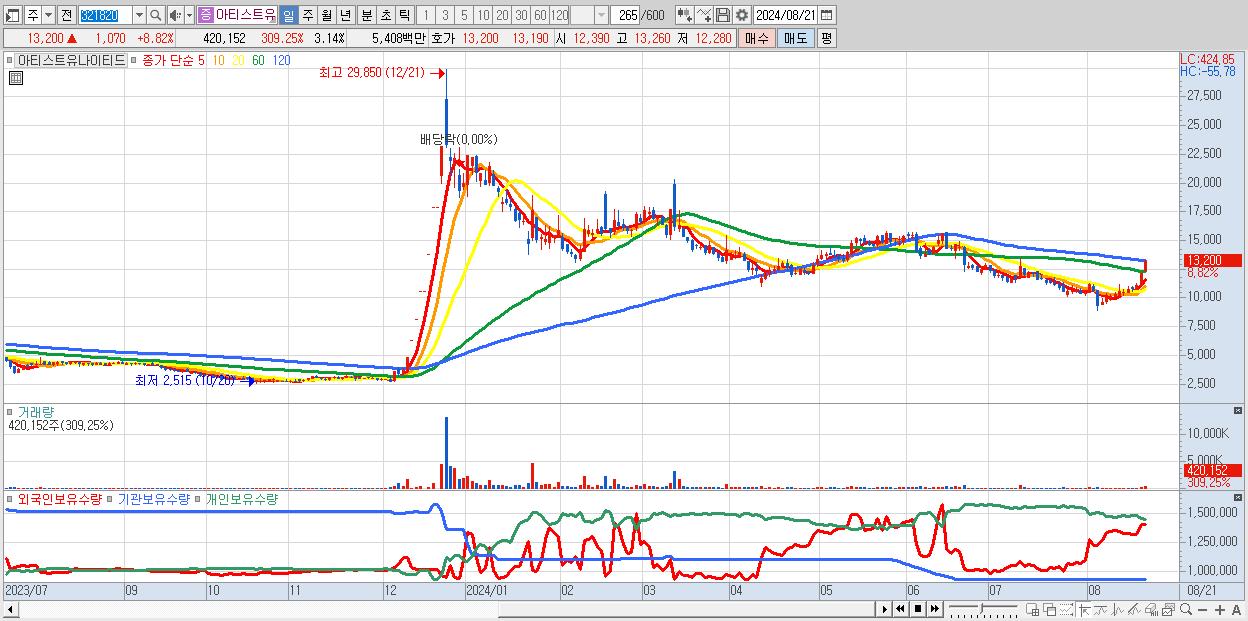Image resolution: width=1248 pixels, height=621 pixels.
Task: Click the add candle chart icon
Action: click(685, 15)
